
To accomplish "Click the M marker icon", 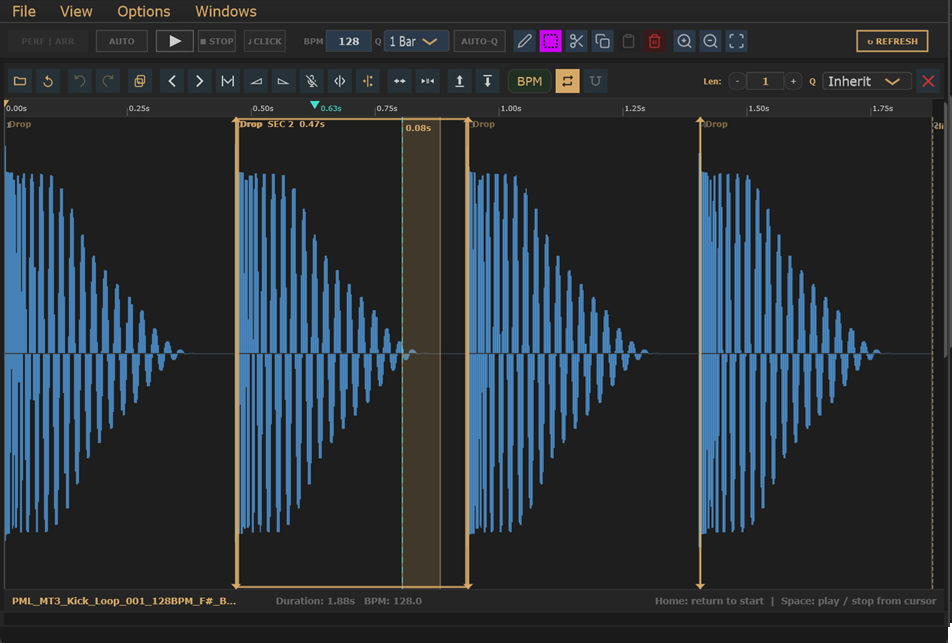I will (228, 81).
